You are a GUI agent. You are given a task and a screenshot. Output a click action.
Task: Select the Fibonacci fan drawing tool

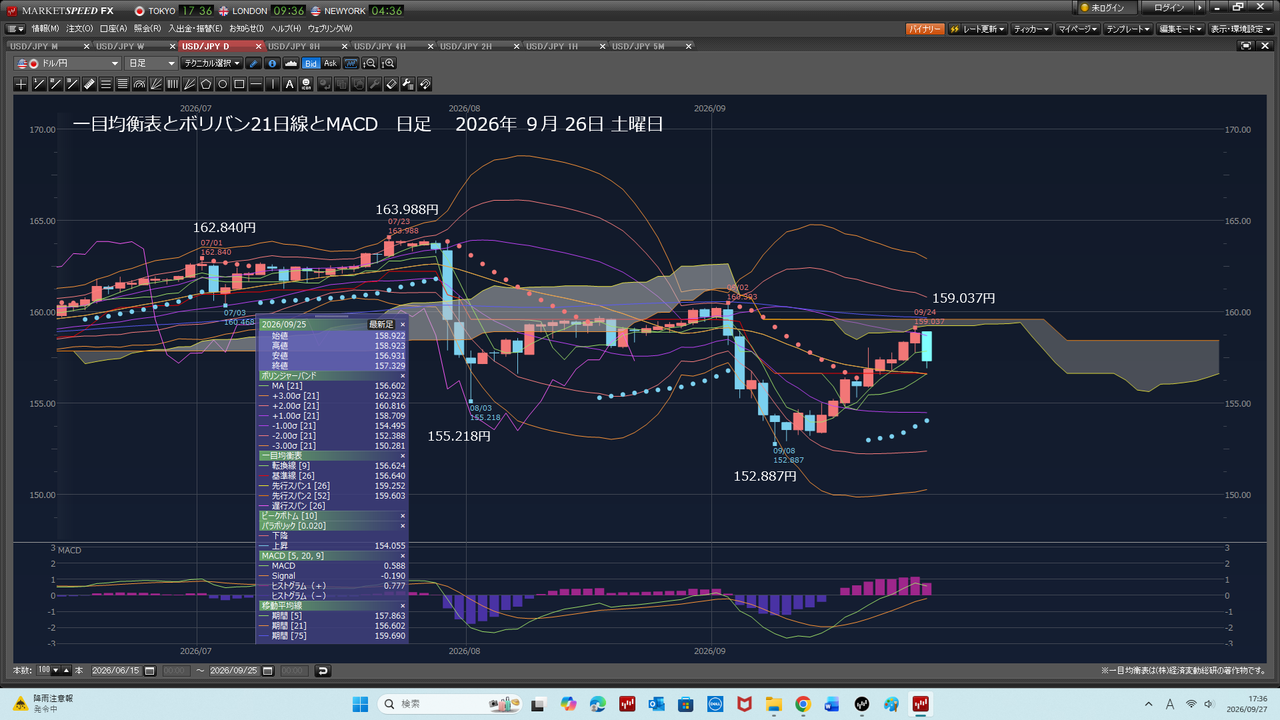click(156, 84)
